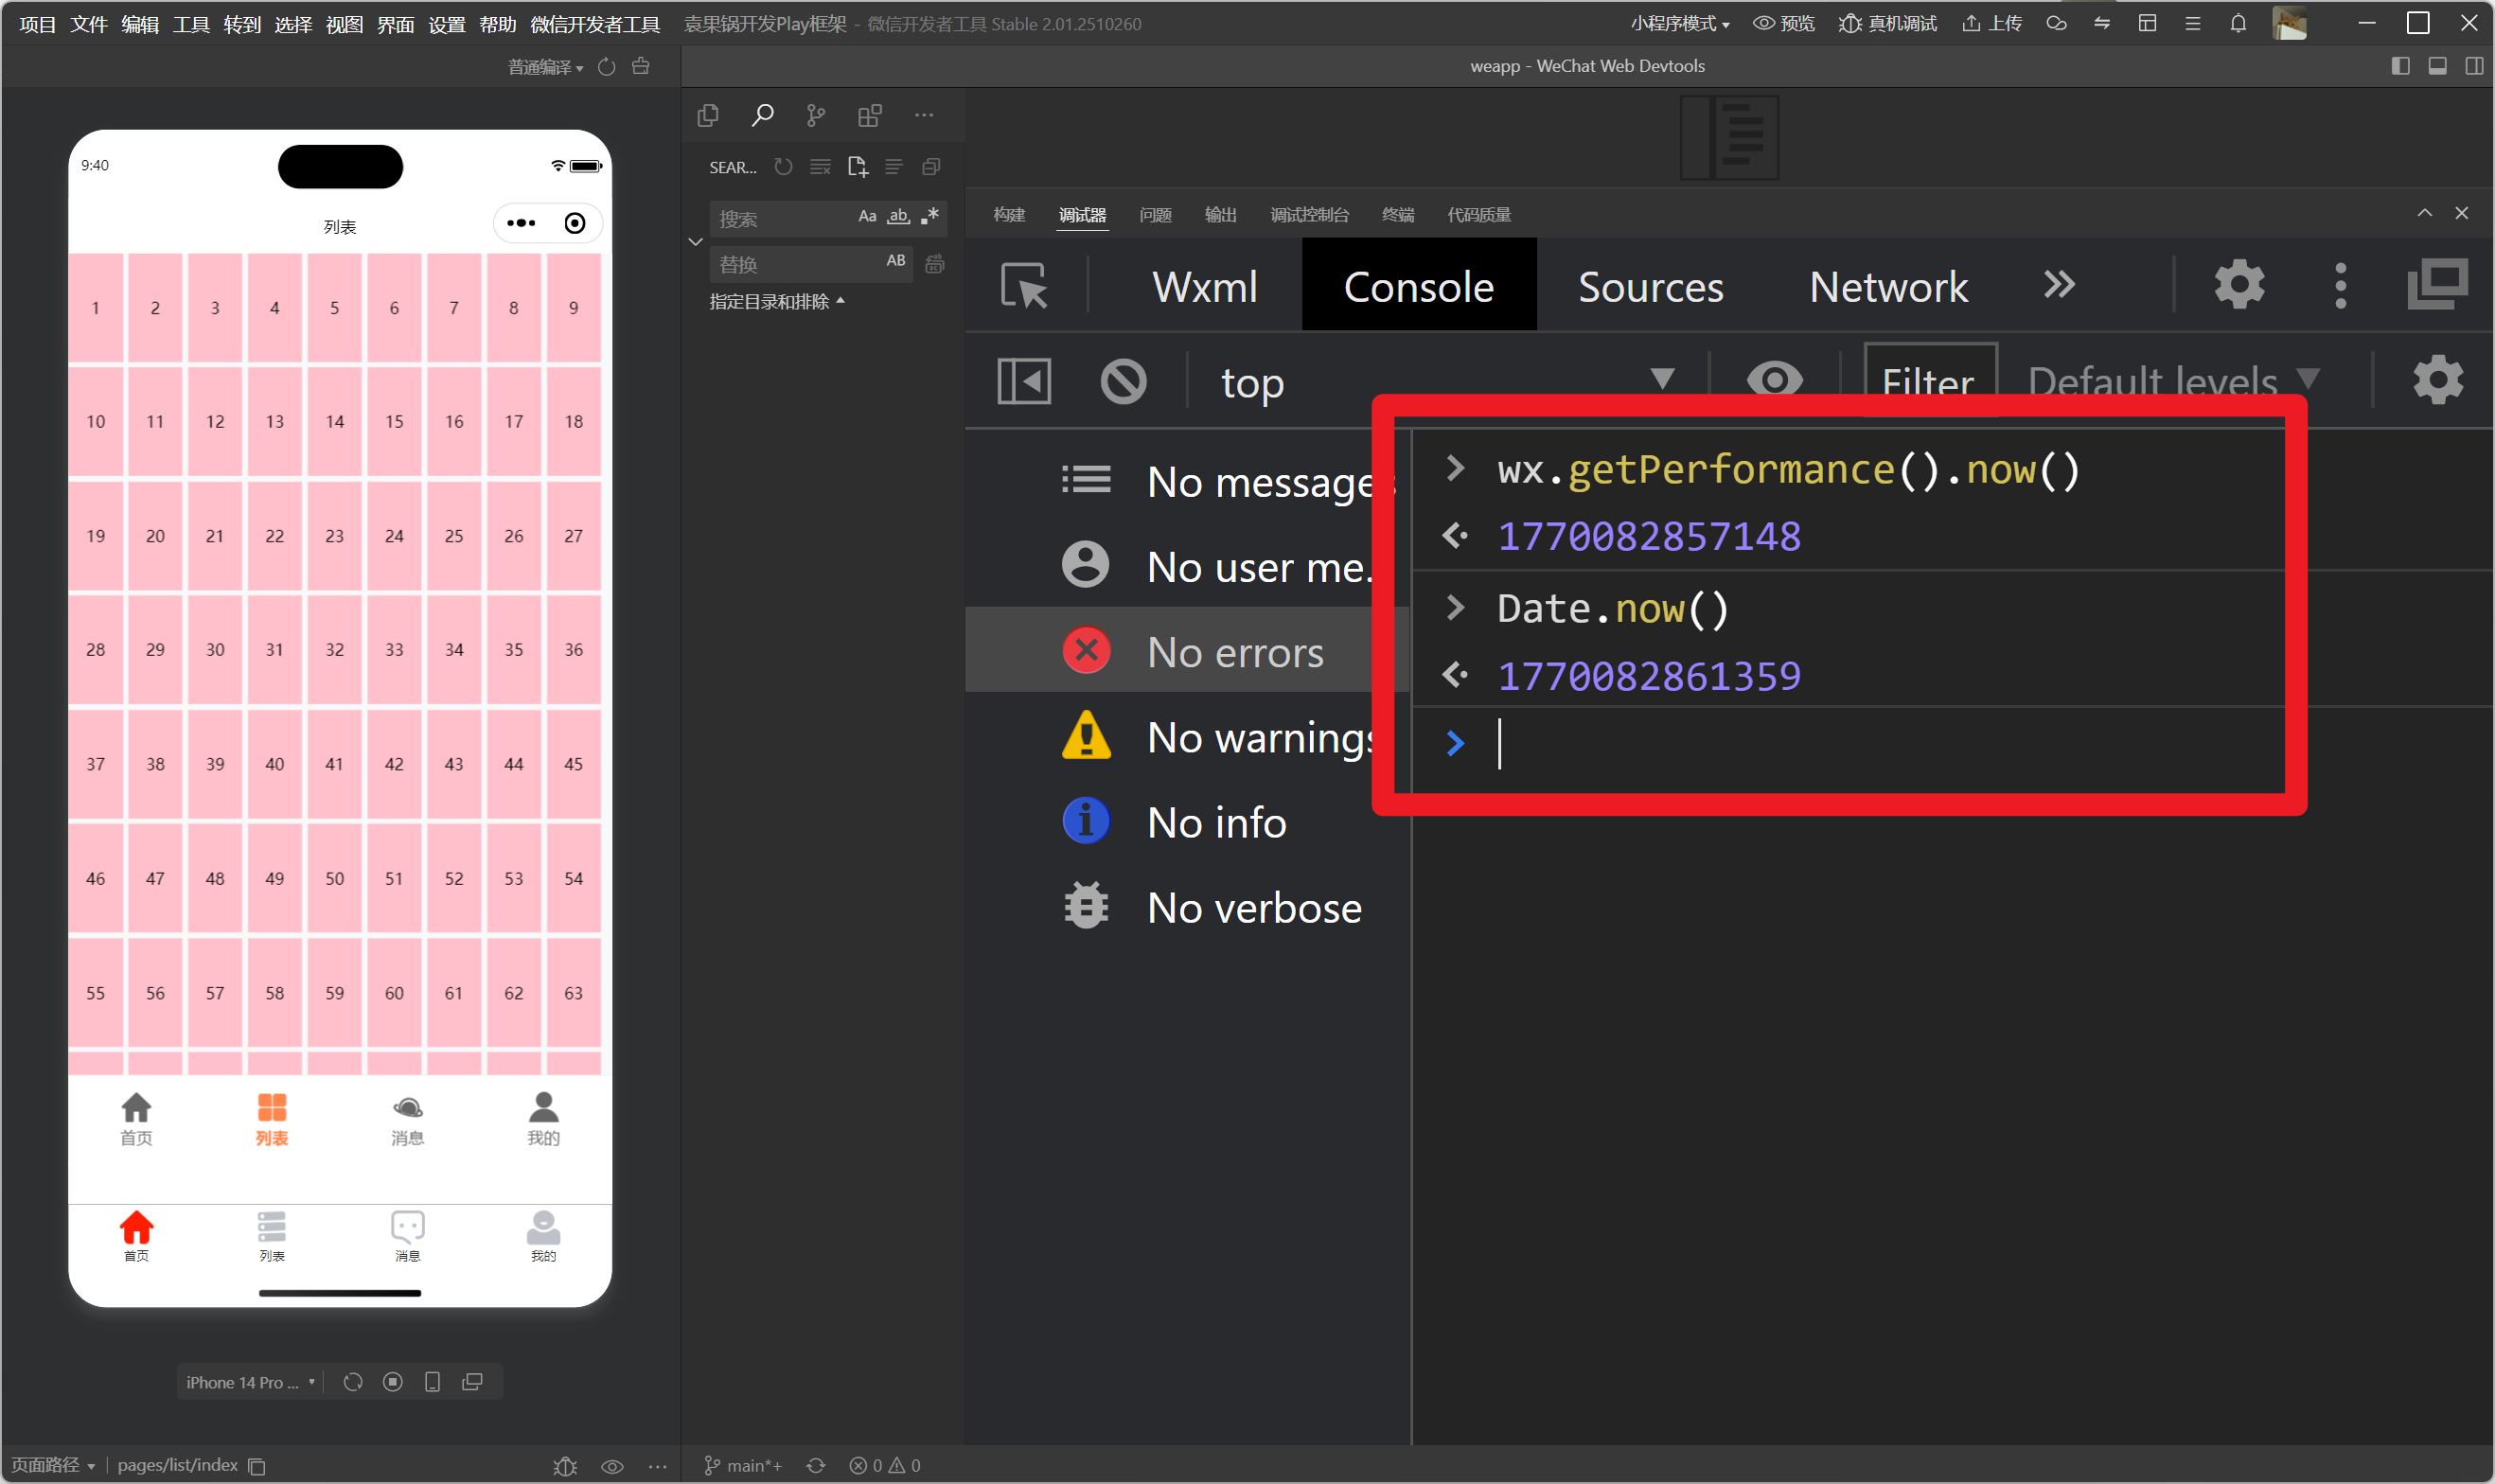
Task: Click the refresh search results icon
Action: [x=783, y=167]
